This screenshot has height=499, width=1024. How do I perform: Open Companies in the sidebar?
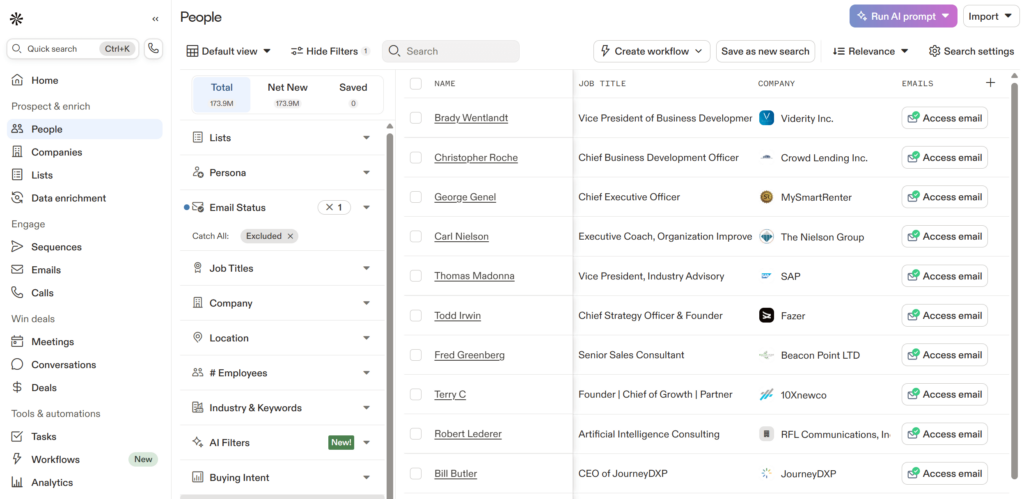coord(85,152)
